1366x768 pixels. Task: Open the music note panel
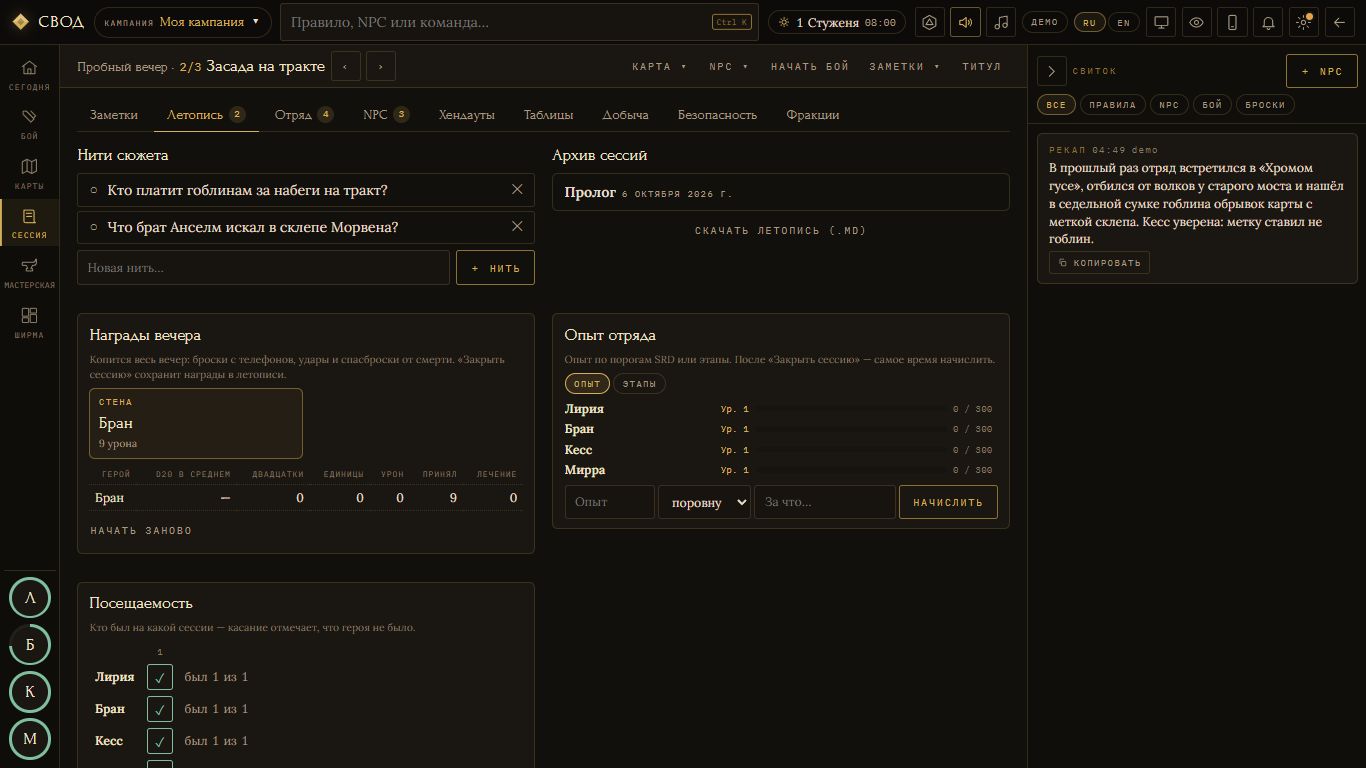point(1001,22)
